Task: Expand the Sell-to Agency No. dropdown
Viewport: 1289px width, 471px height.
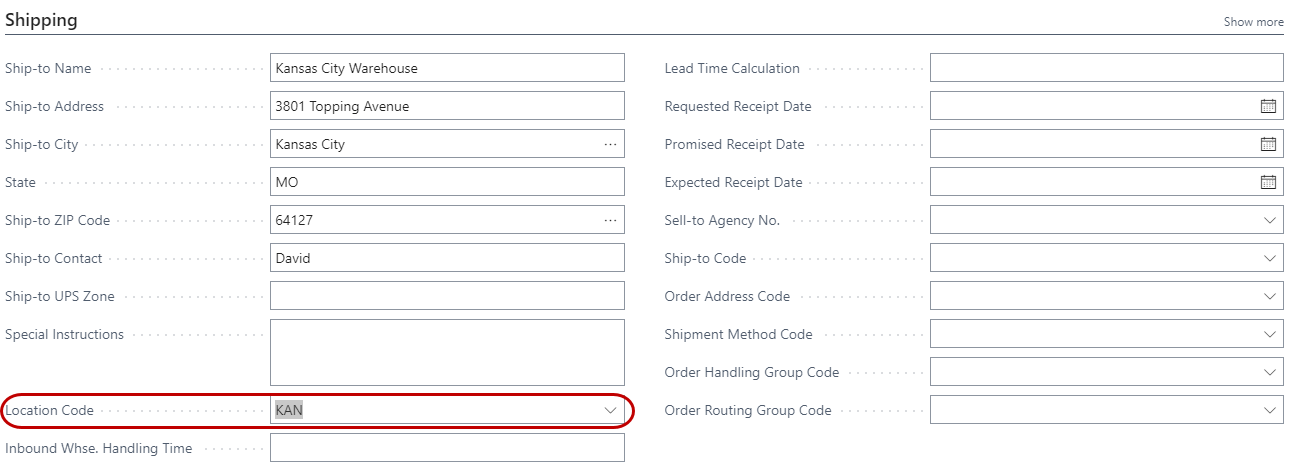Action: coord(1270,220)
